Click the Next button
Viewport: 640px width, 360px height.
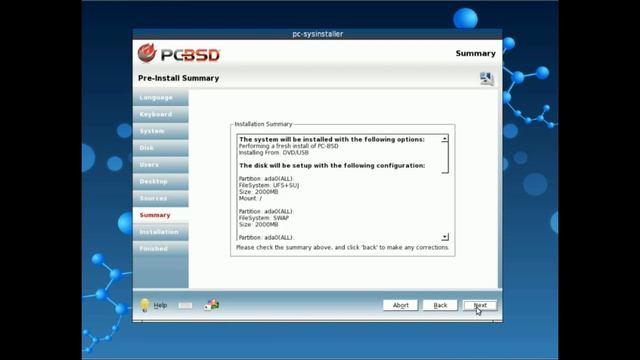[x=480, y=305]
